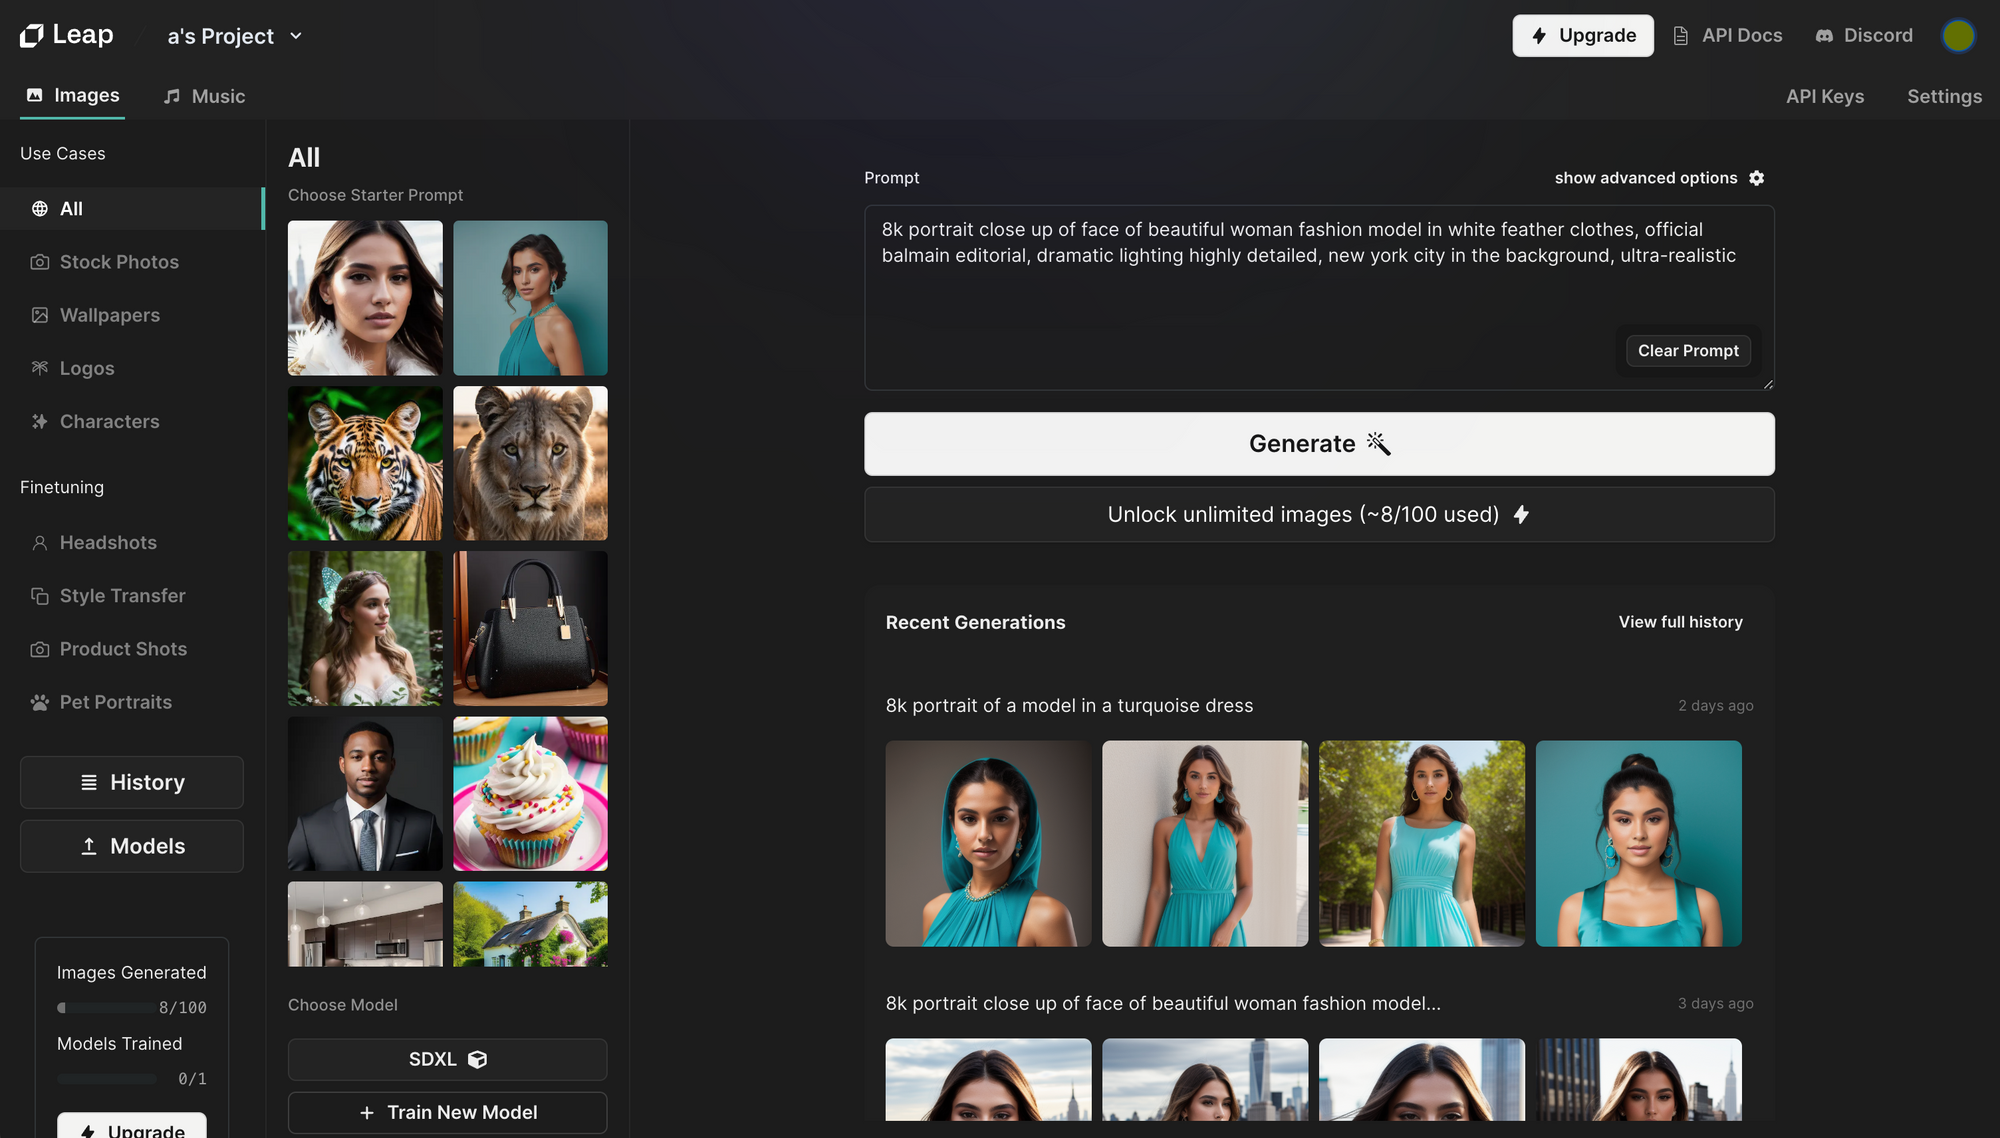Click the Images Generated progress bar
Image resolution: width=2000 pixels, height=1138 pixels.
[106, 1008]
